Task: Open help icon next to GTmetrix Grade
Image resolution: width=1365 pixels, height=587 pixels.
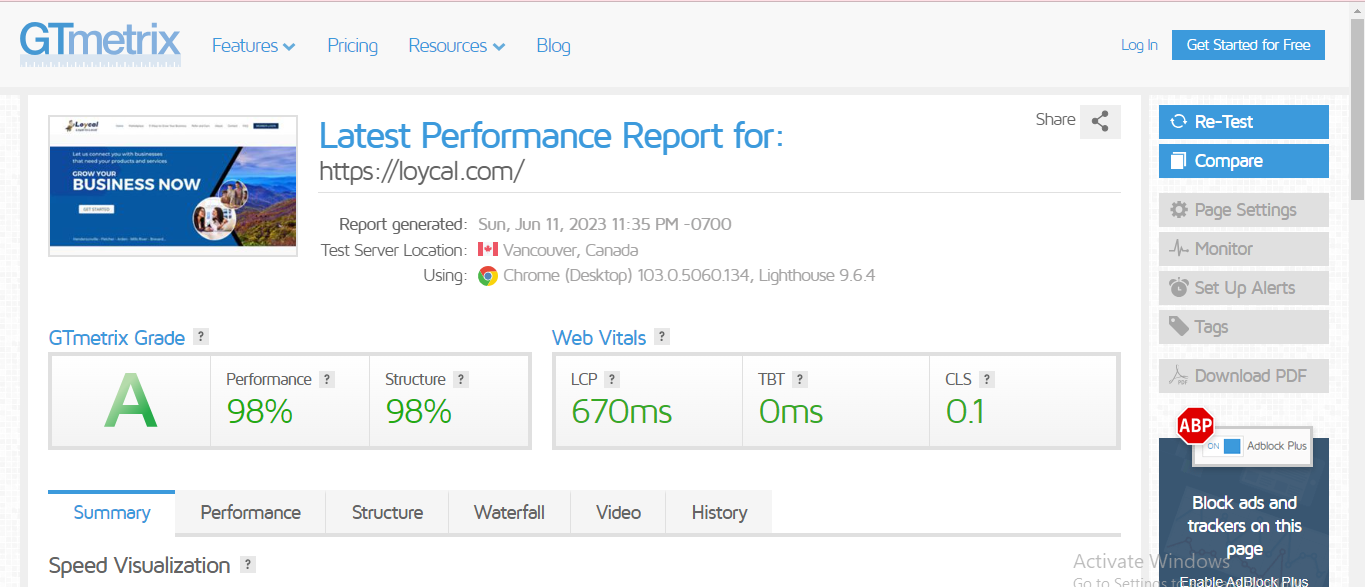Action: [x=201, y=337]
